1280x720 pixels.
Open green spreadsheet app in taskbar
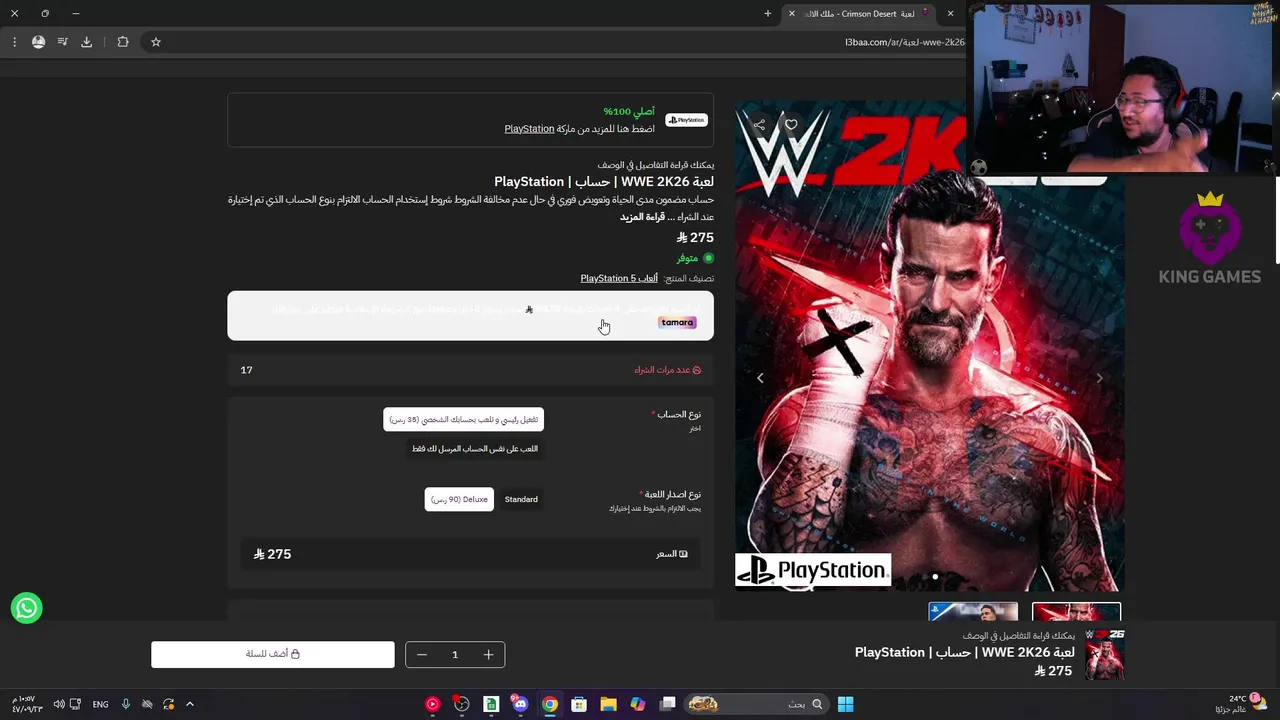click(x=491, y=704)
